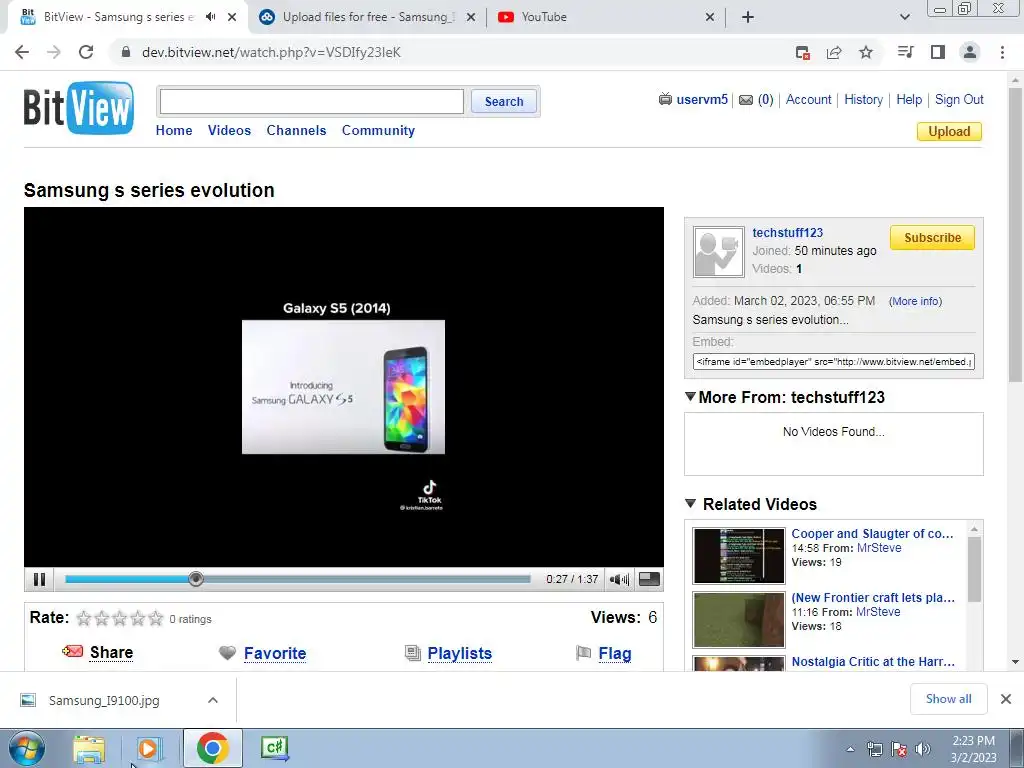Viewport: 1024px width, 768px height.
Task: Open the media control icon in toolbar
Action: coord(905,52)
